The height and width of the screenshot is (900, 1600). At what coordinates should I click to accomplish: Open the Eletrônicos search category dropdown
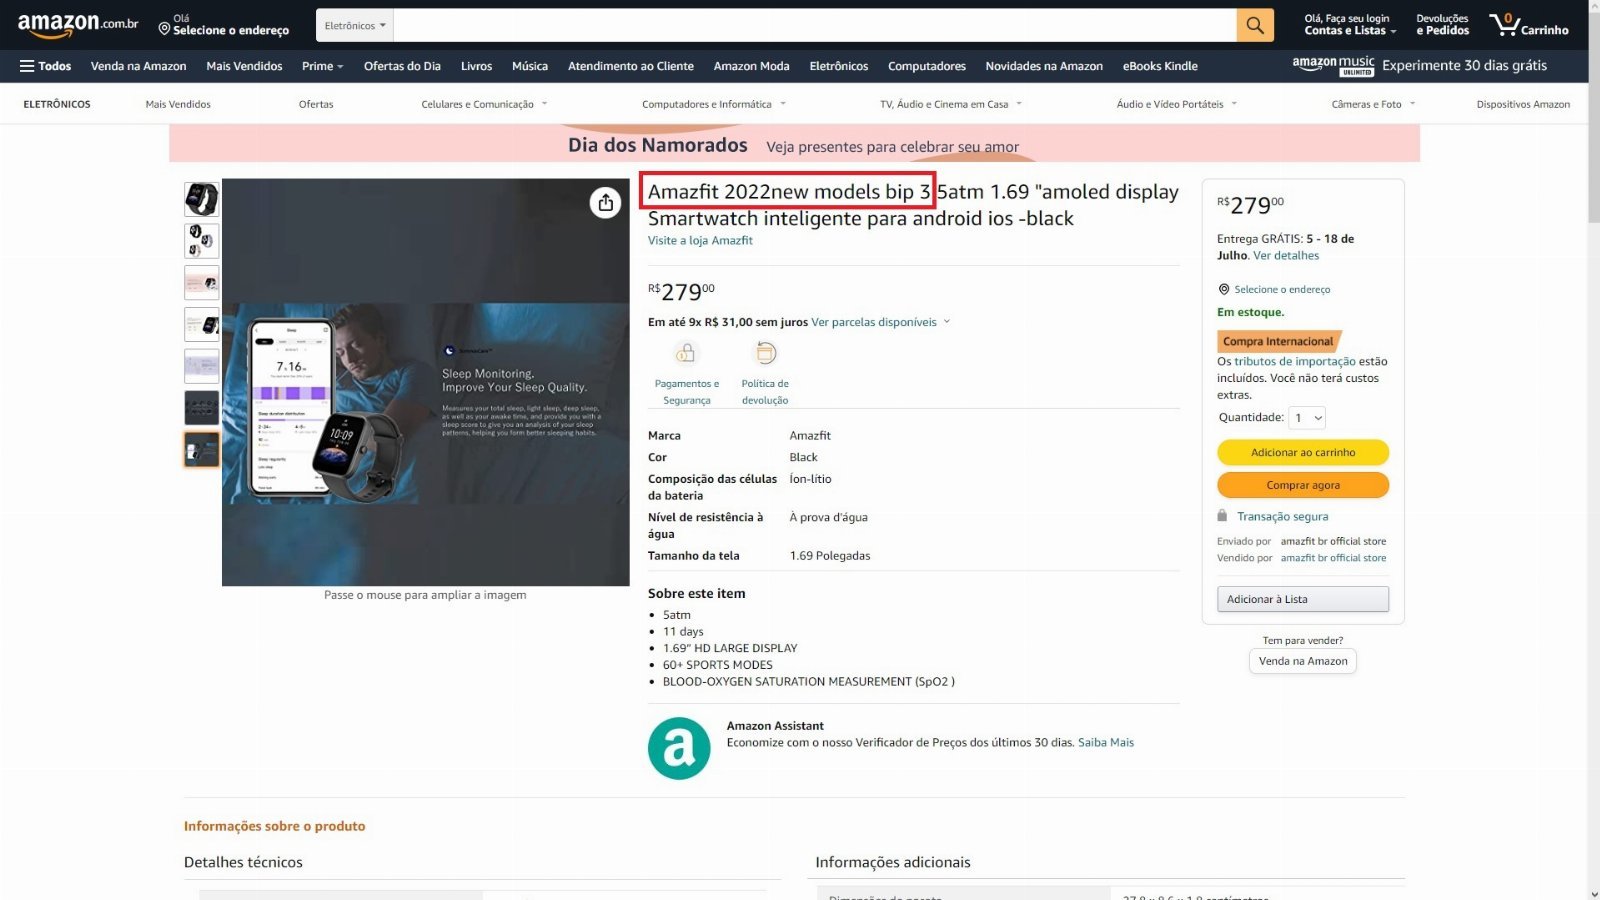(x=355, y=25)
